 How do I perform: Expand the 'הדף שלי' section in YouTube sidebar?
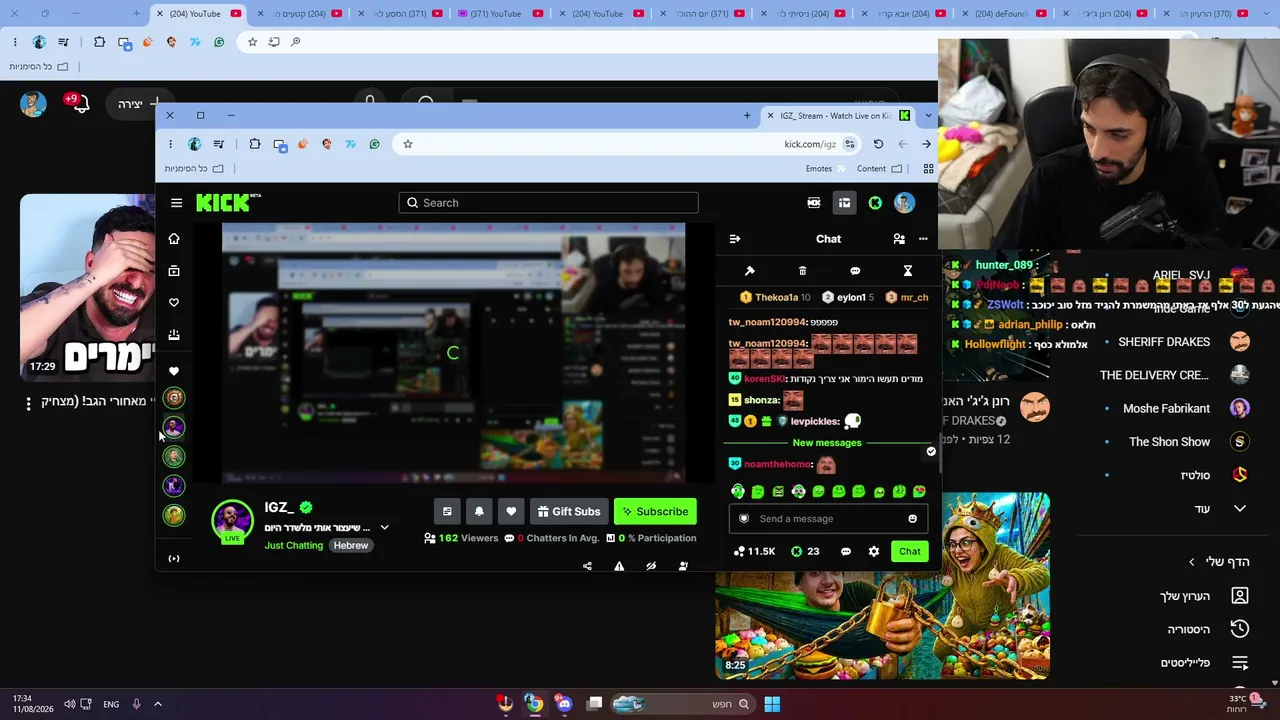click(1218, 562)
